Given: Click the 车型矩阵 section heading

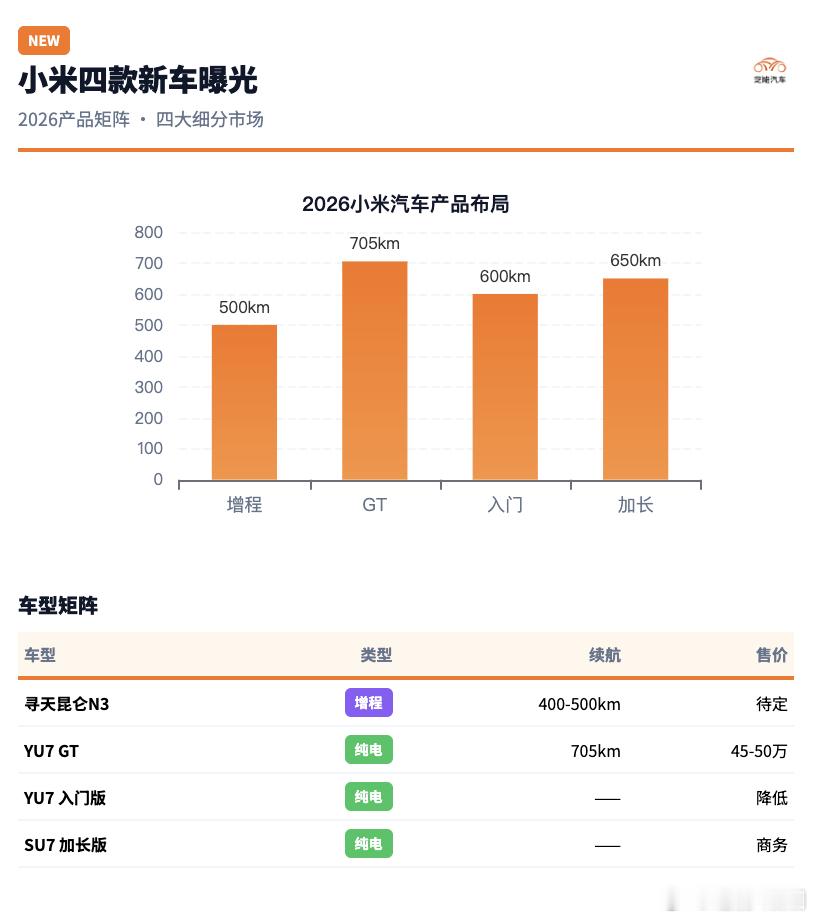Looking at the screenshot, I should [x=58, y=606].
